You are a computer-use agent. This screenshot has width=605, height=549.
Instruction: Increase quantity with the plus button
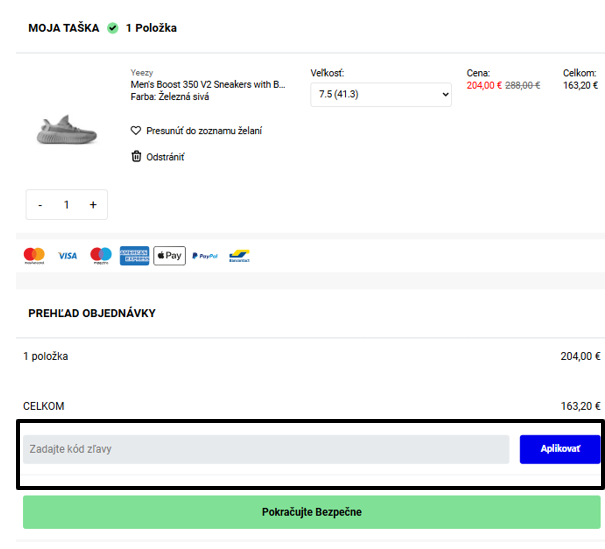93,205
